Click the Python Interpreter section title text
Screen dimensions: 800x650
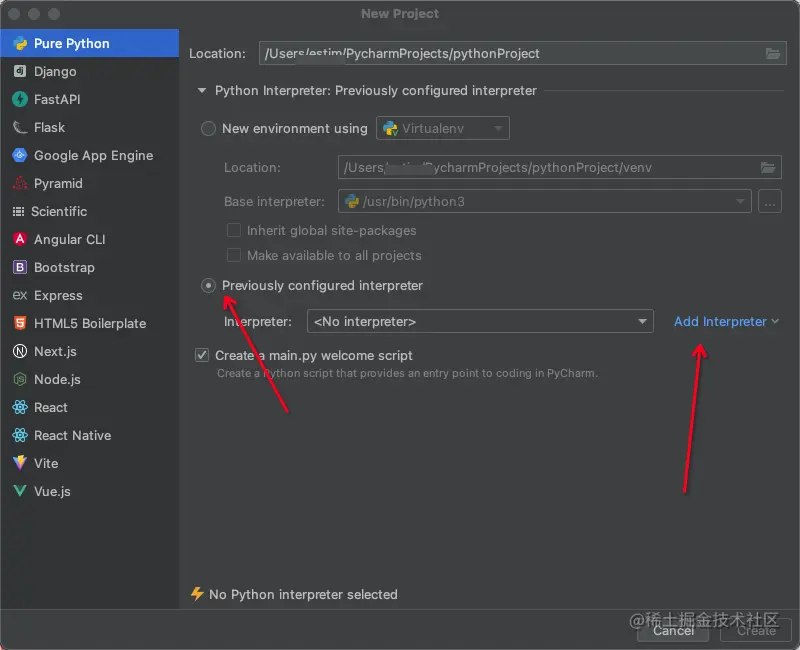coord(376,91)
